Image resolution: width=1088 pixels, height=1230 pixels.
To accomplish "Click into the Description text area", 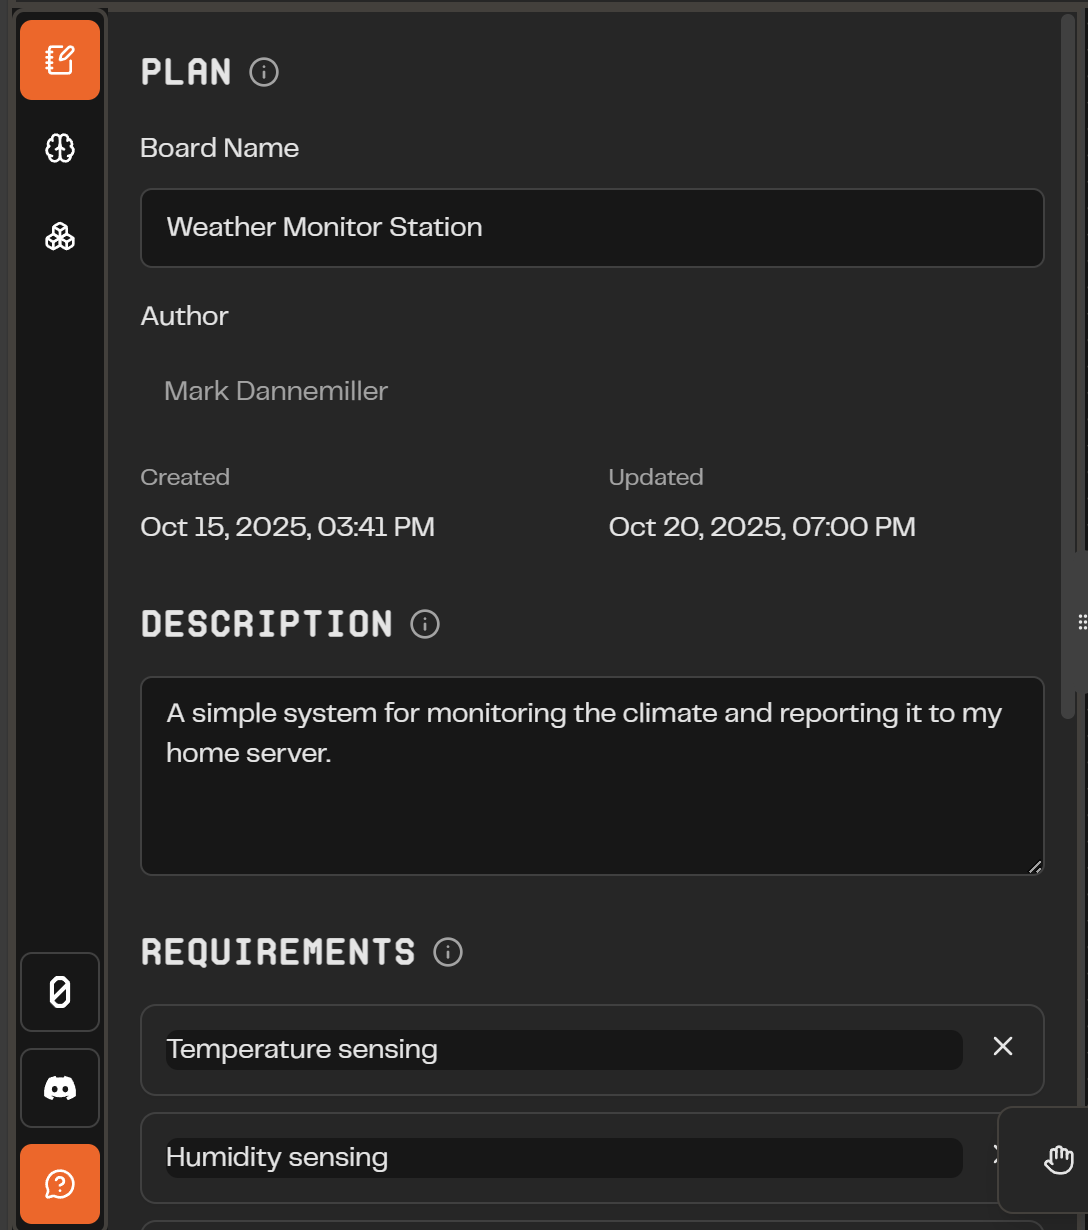I will 592,776.
